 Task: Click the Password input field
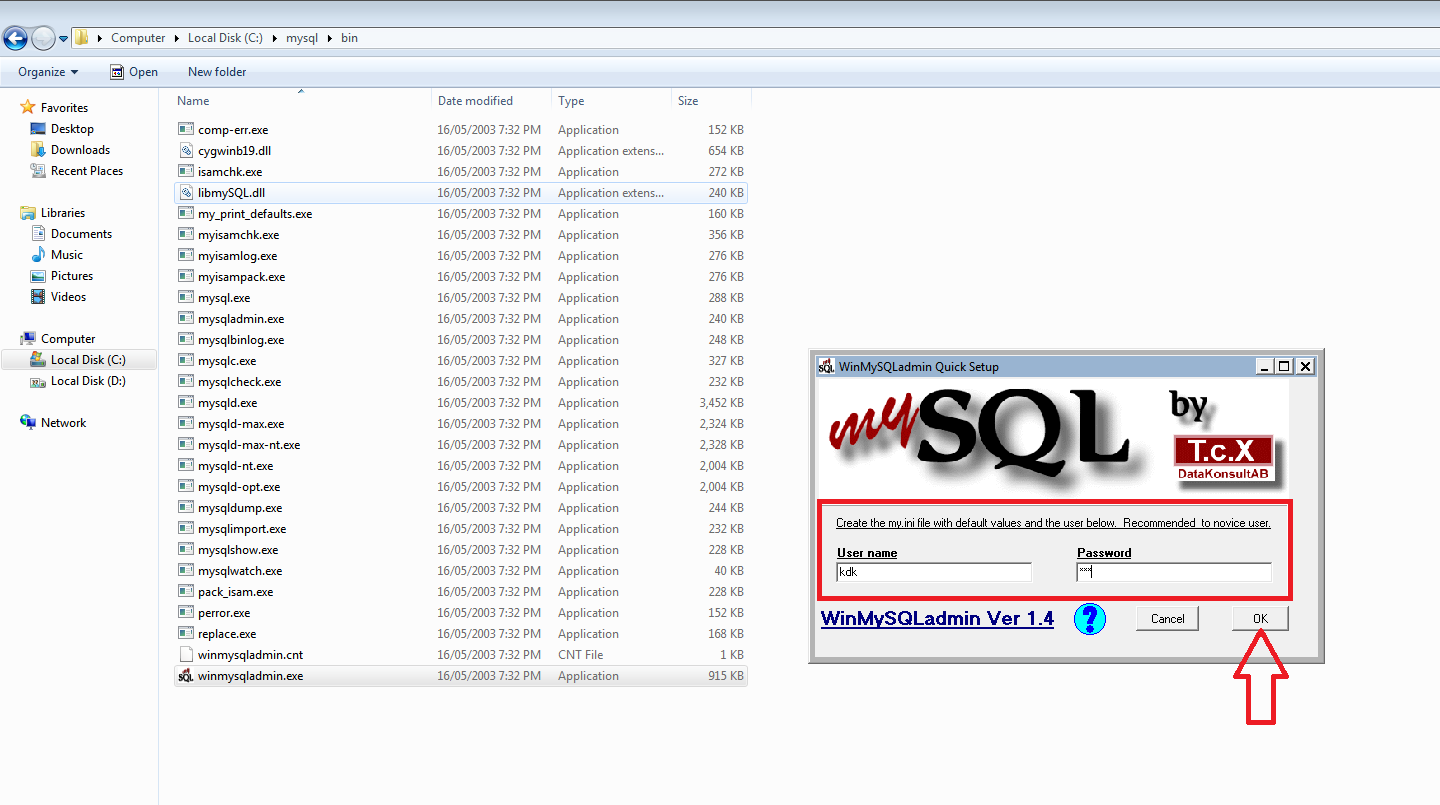pyautogui.click(x=1174, y=572)
